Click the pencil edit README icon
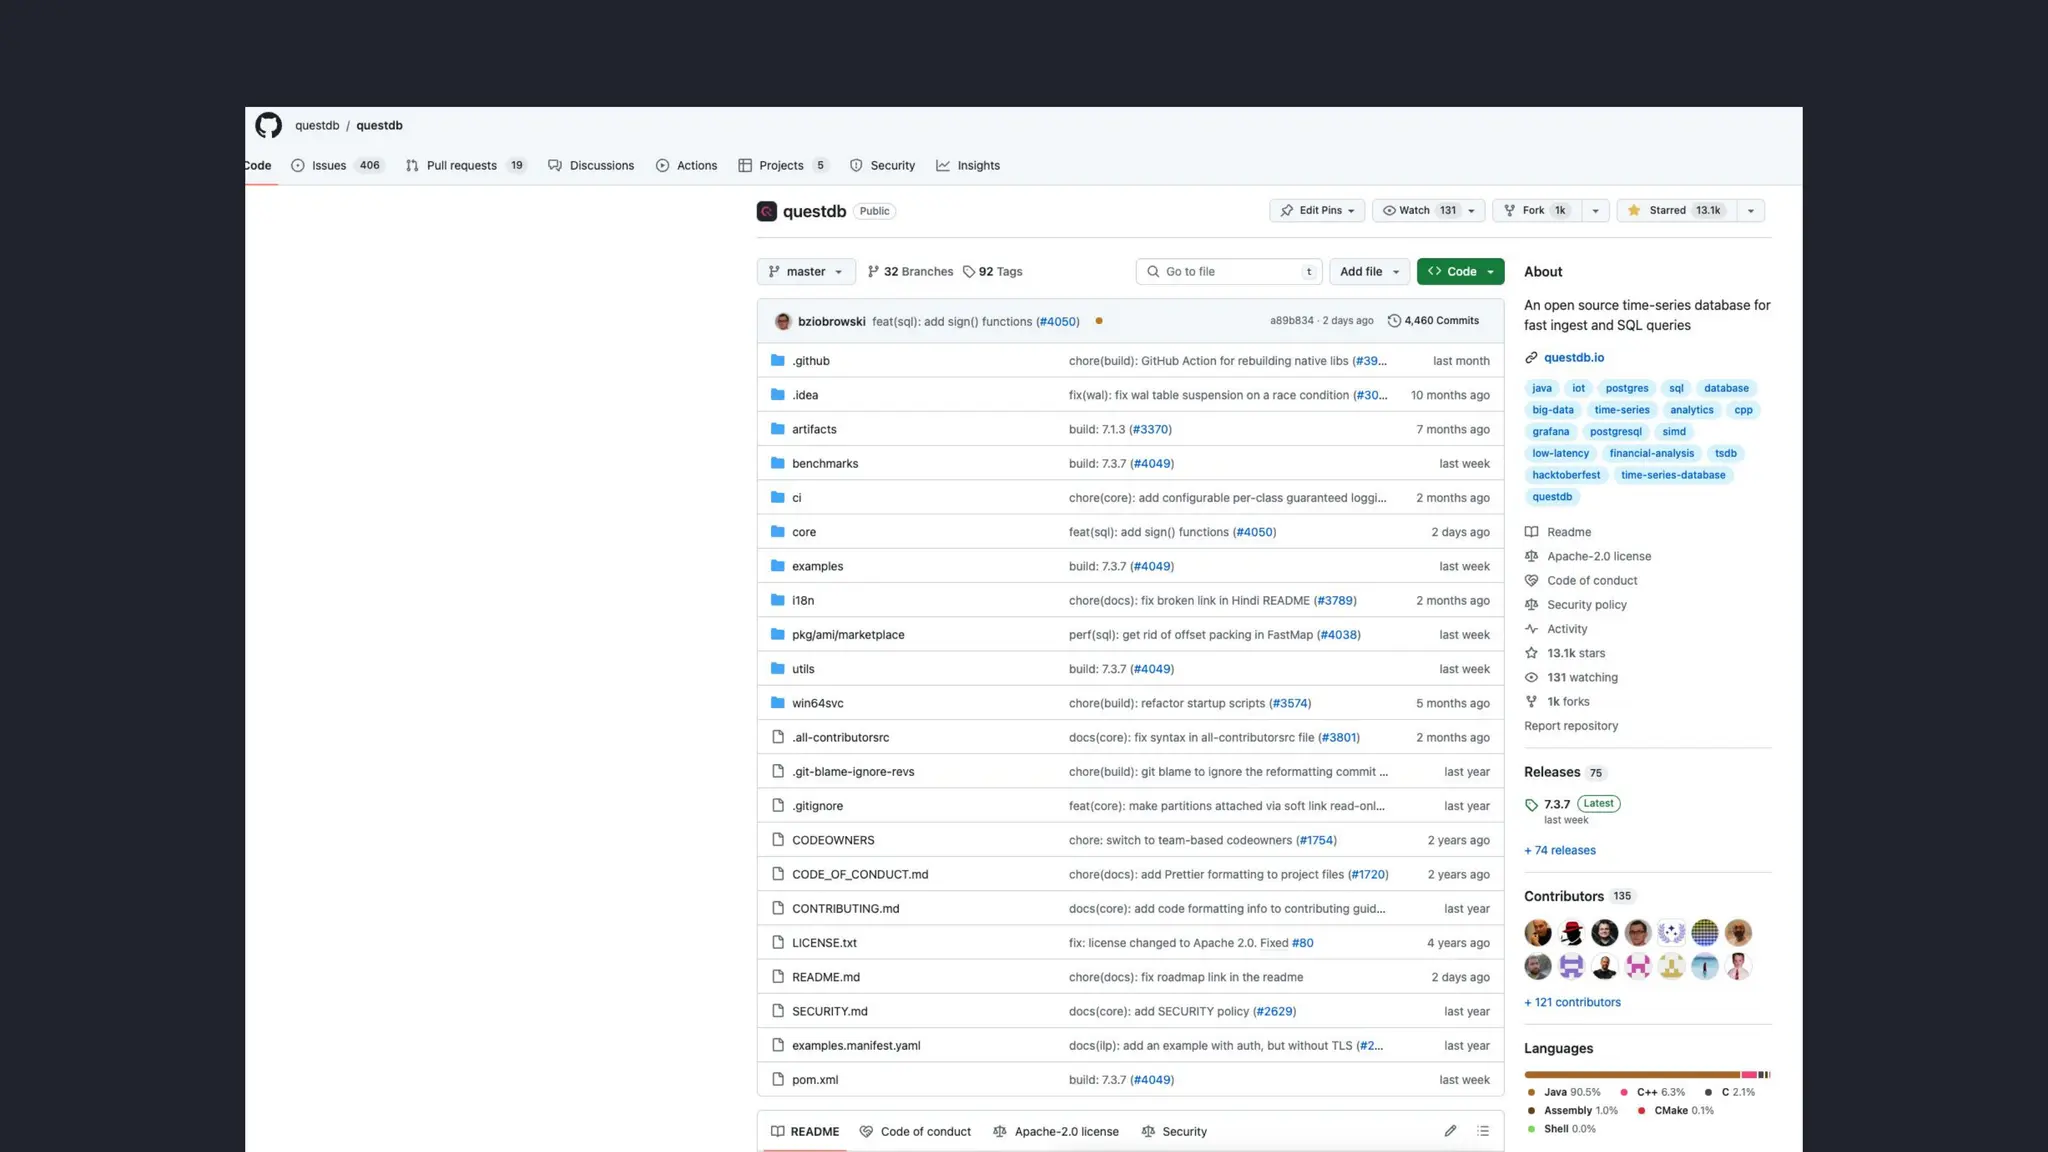 [x=1450, y=1131]
